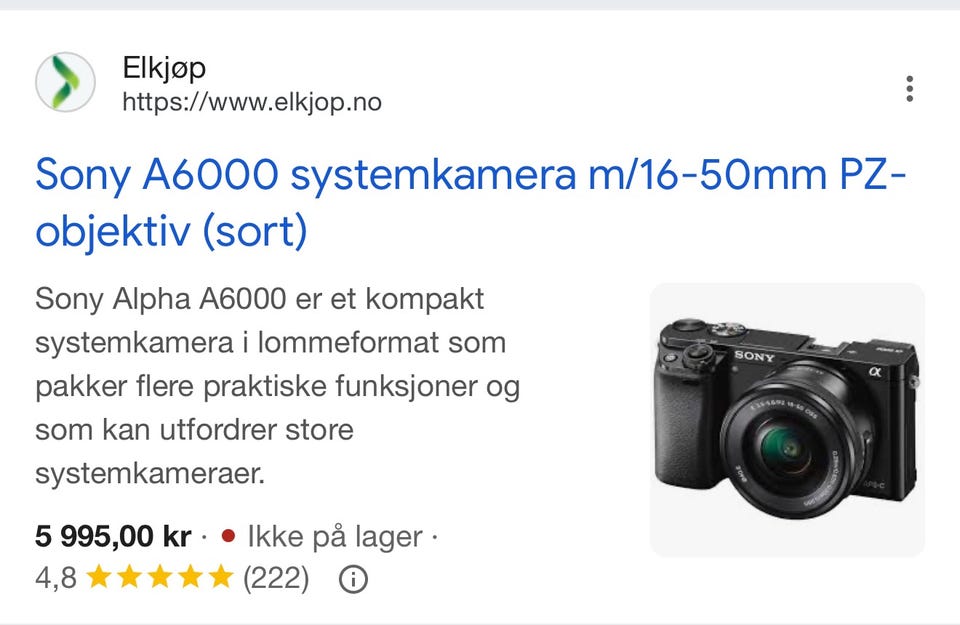Click the 'Sony Alpha A6000 er et kompakt' text
This screenshot has width=960, height=625.
click(260, 299)
